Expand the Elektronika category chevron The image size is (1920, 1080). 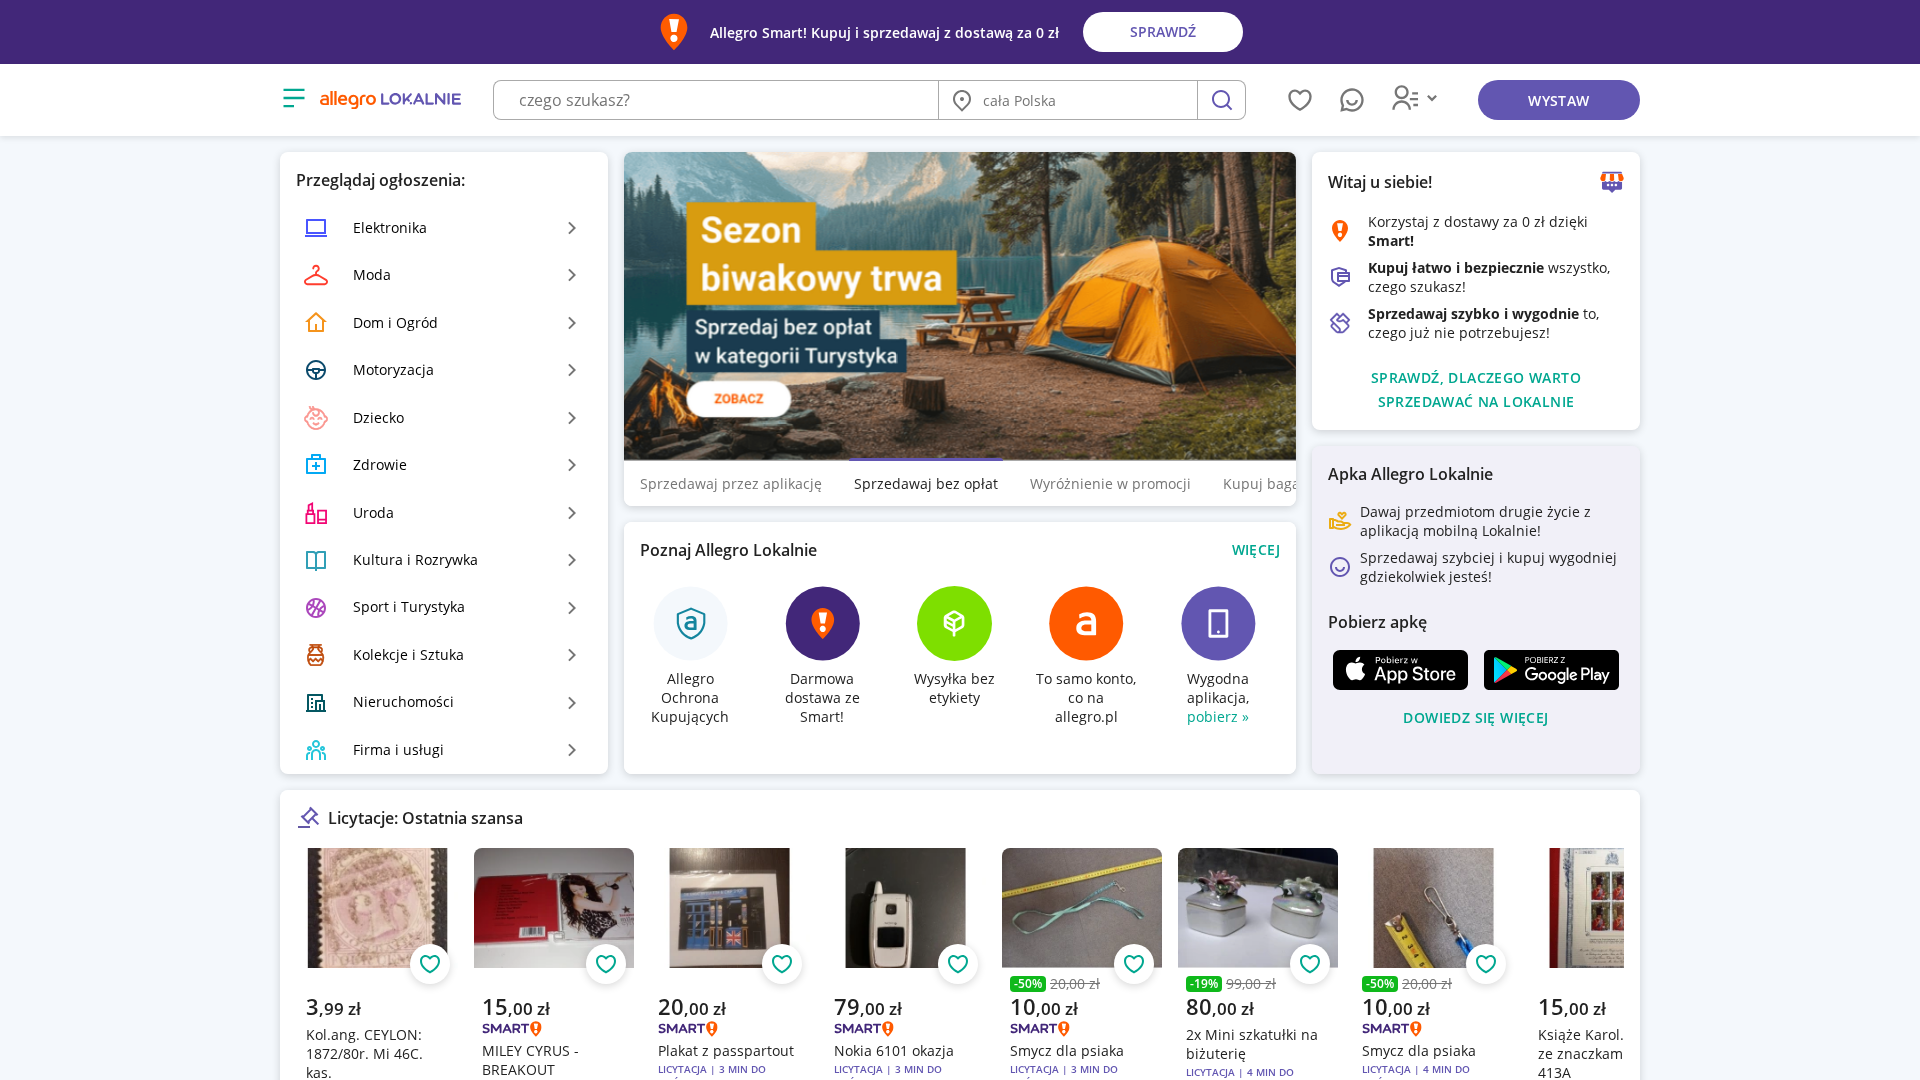point(572,228)
